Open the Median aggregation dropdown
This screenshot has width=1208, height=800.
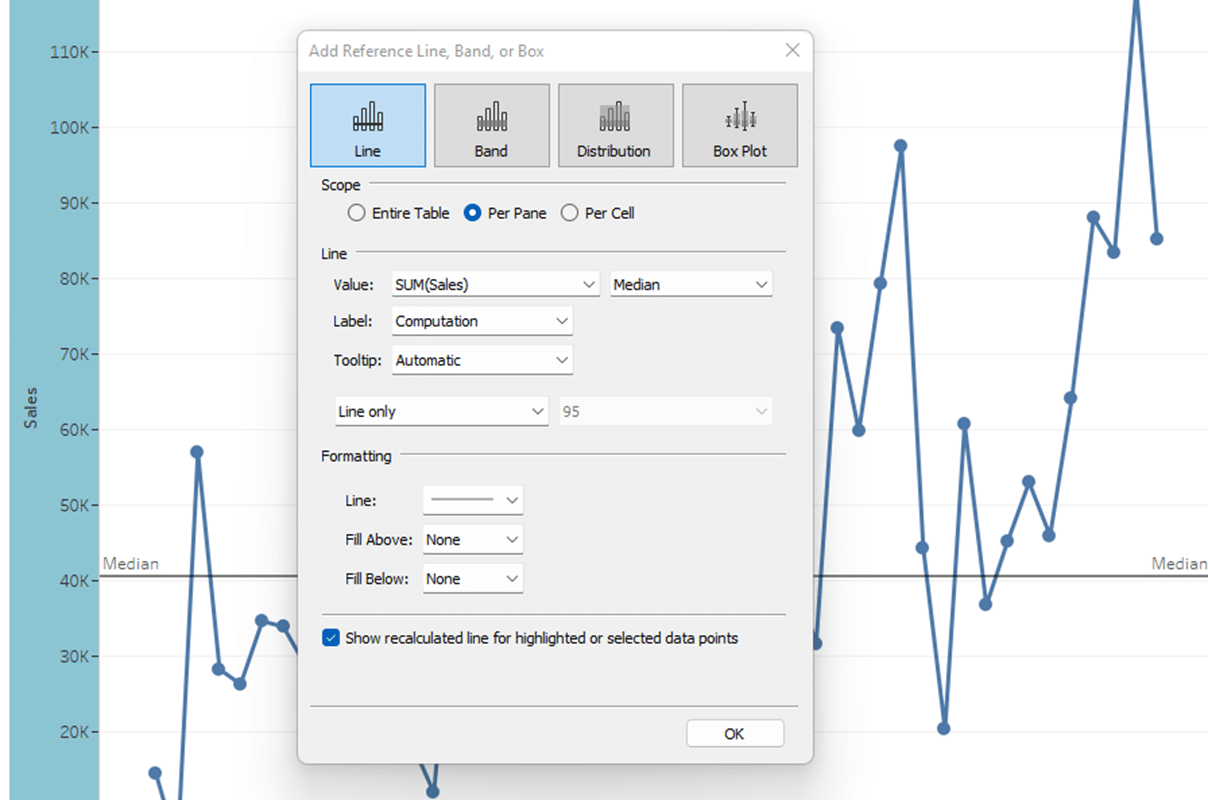pyautogui.click(x=692, y=284)
